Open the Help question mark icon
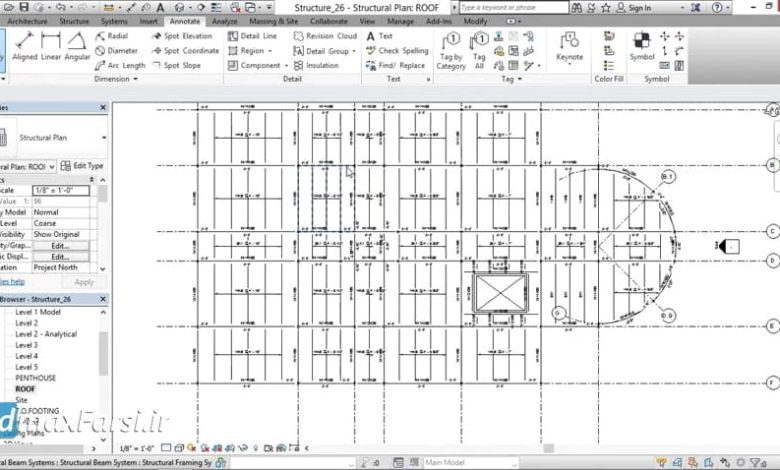 click(x=717, y=7)
